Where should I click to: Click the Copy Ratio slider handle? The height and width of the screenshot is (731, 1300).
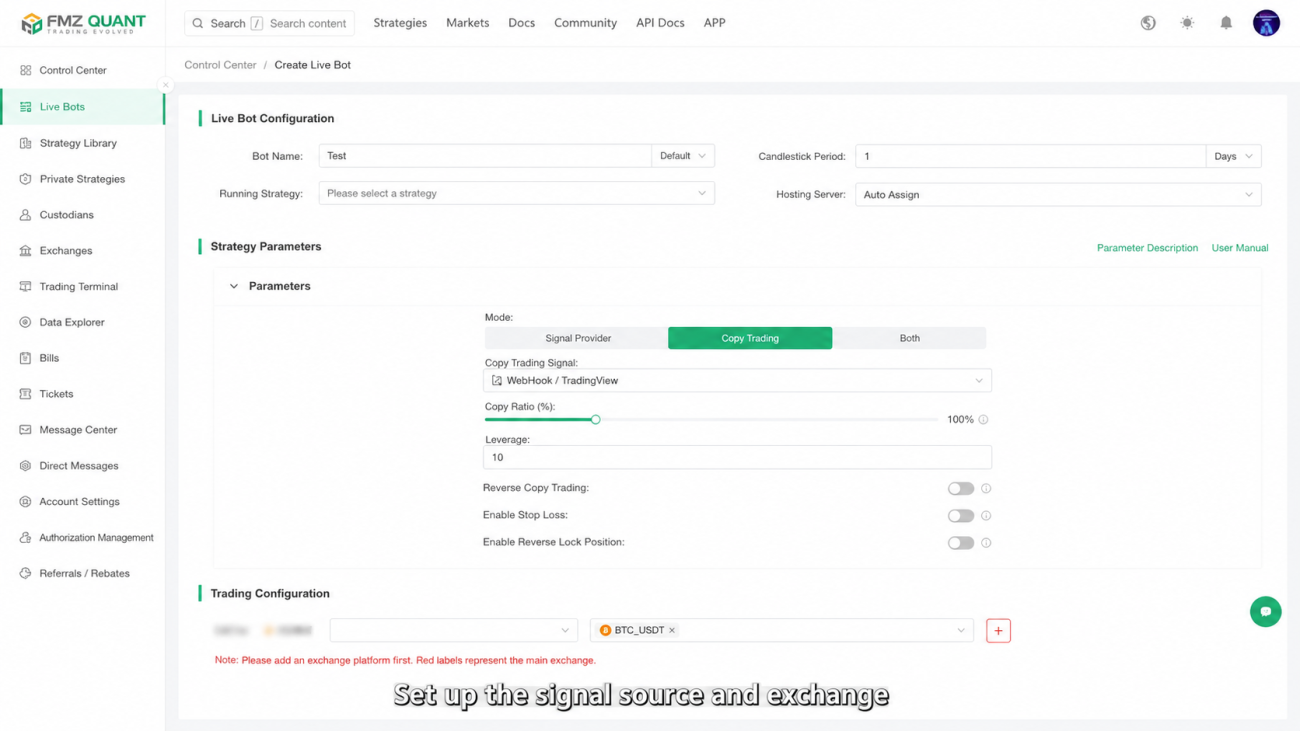point(595,420)
